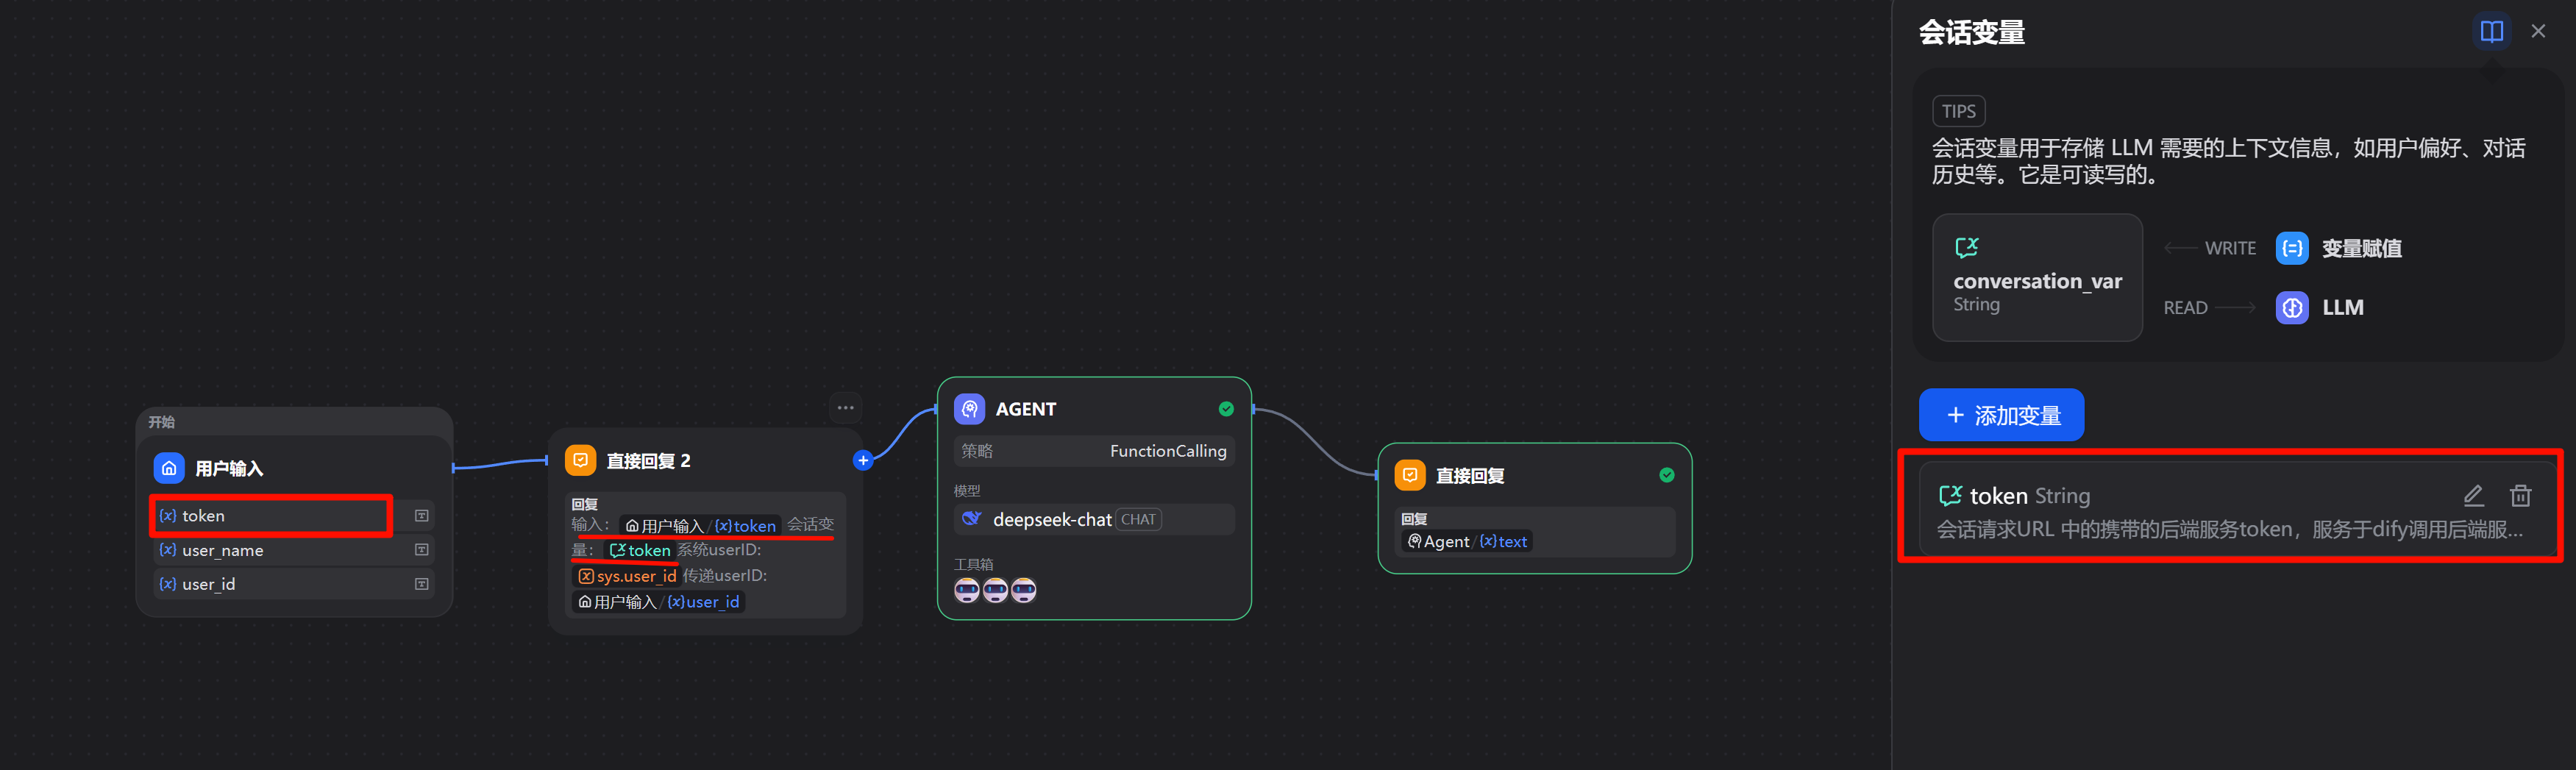Select the AGENT node title

(1026, 409)
